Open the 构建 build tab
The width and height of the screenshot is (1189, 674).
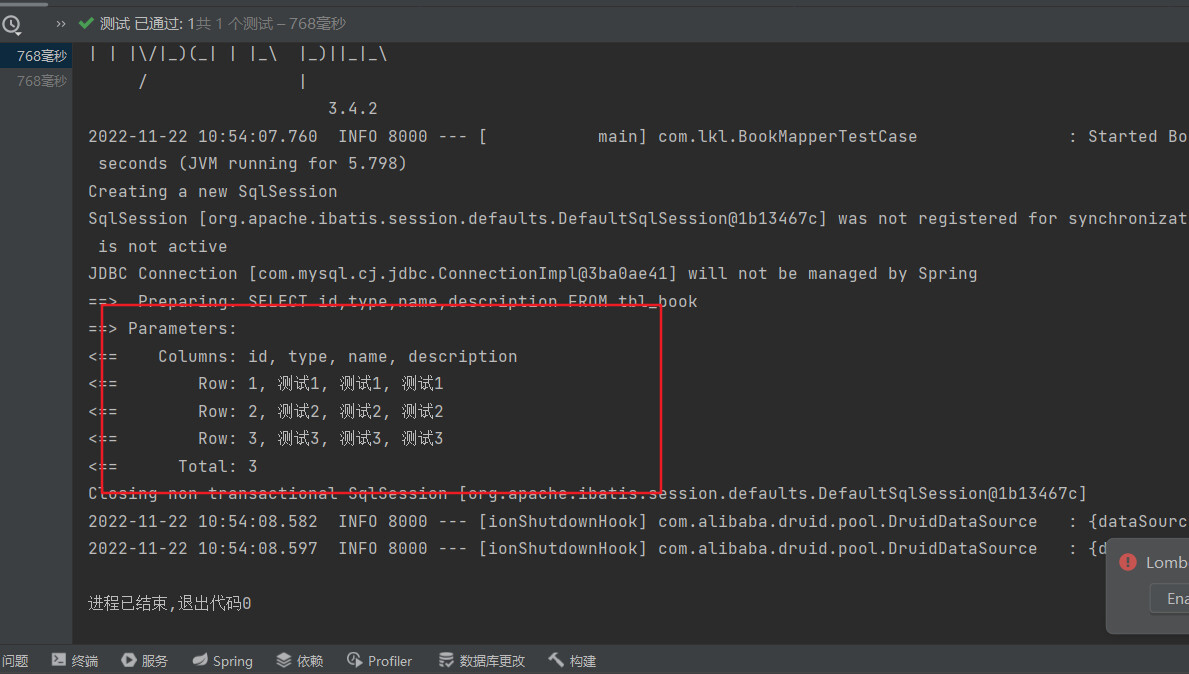(573, 661)
